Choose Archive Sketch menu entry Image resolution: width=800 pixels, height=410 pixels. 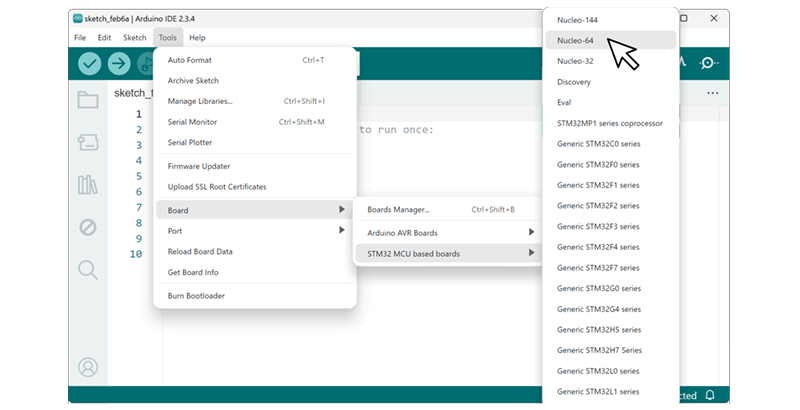tap(255, 81)
